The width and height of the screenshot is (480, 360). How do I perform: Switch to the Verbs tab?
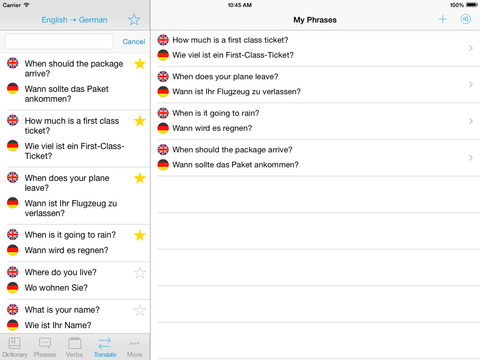pyautogui.click(x=74, y=347)
